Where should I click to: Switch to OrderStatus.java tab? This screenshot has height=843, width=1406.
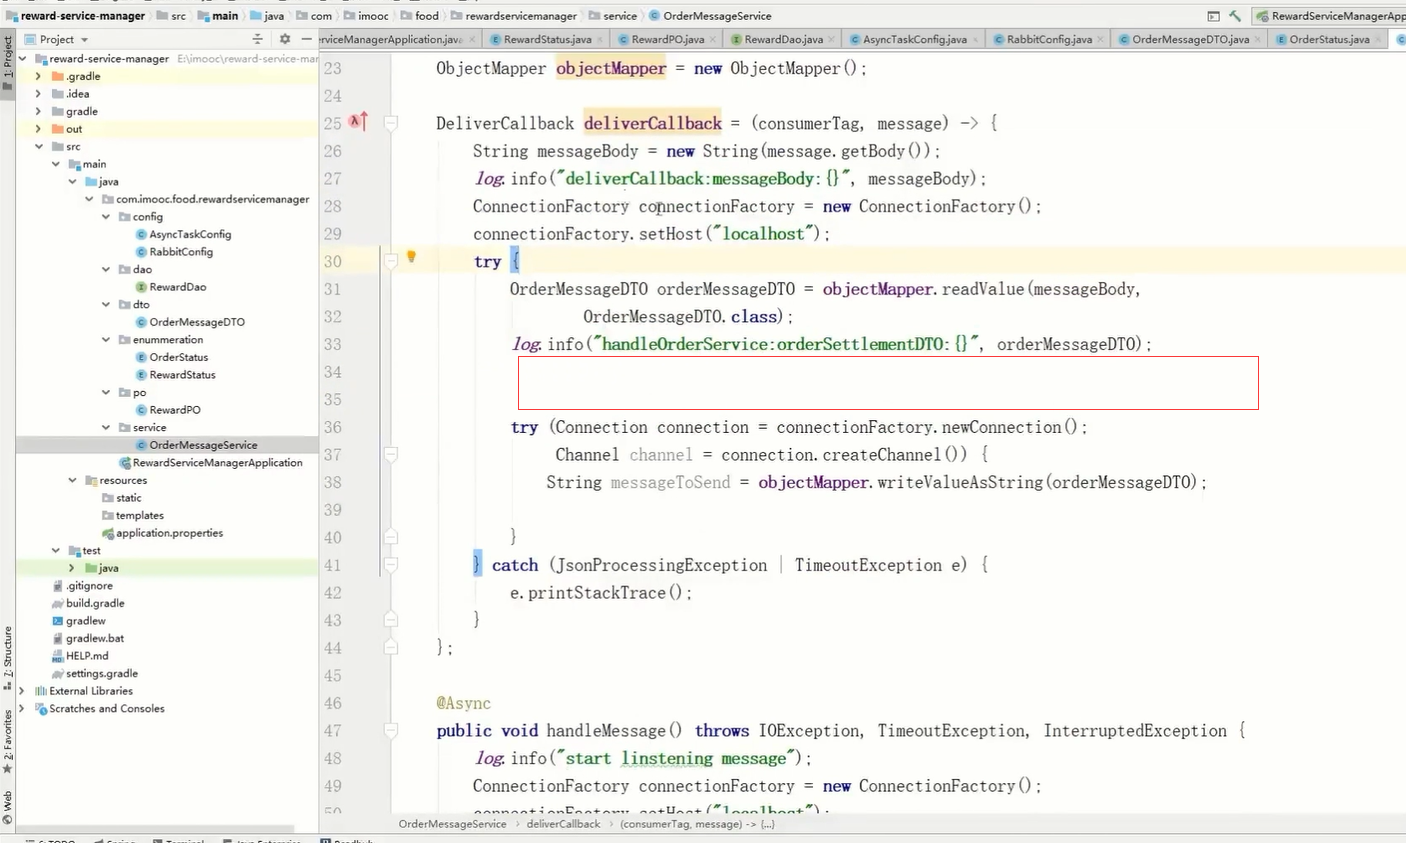[x=1329, y=39]
